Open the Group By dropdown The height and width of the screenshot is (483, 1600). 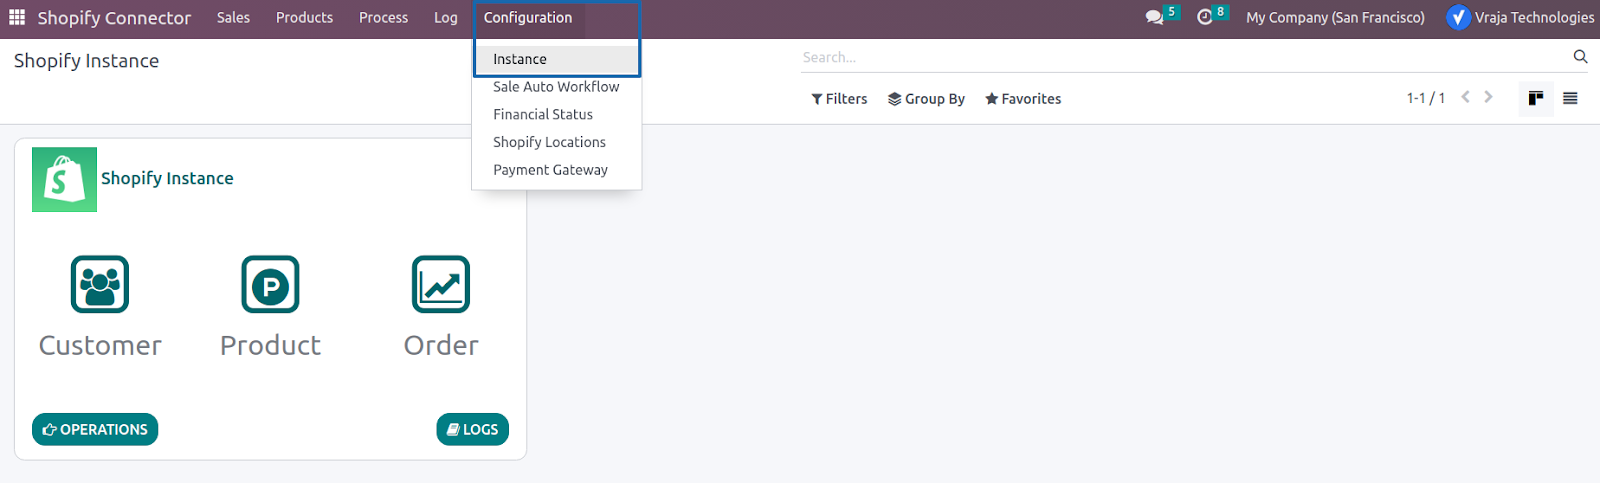[x=926, y=98]
